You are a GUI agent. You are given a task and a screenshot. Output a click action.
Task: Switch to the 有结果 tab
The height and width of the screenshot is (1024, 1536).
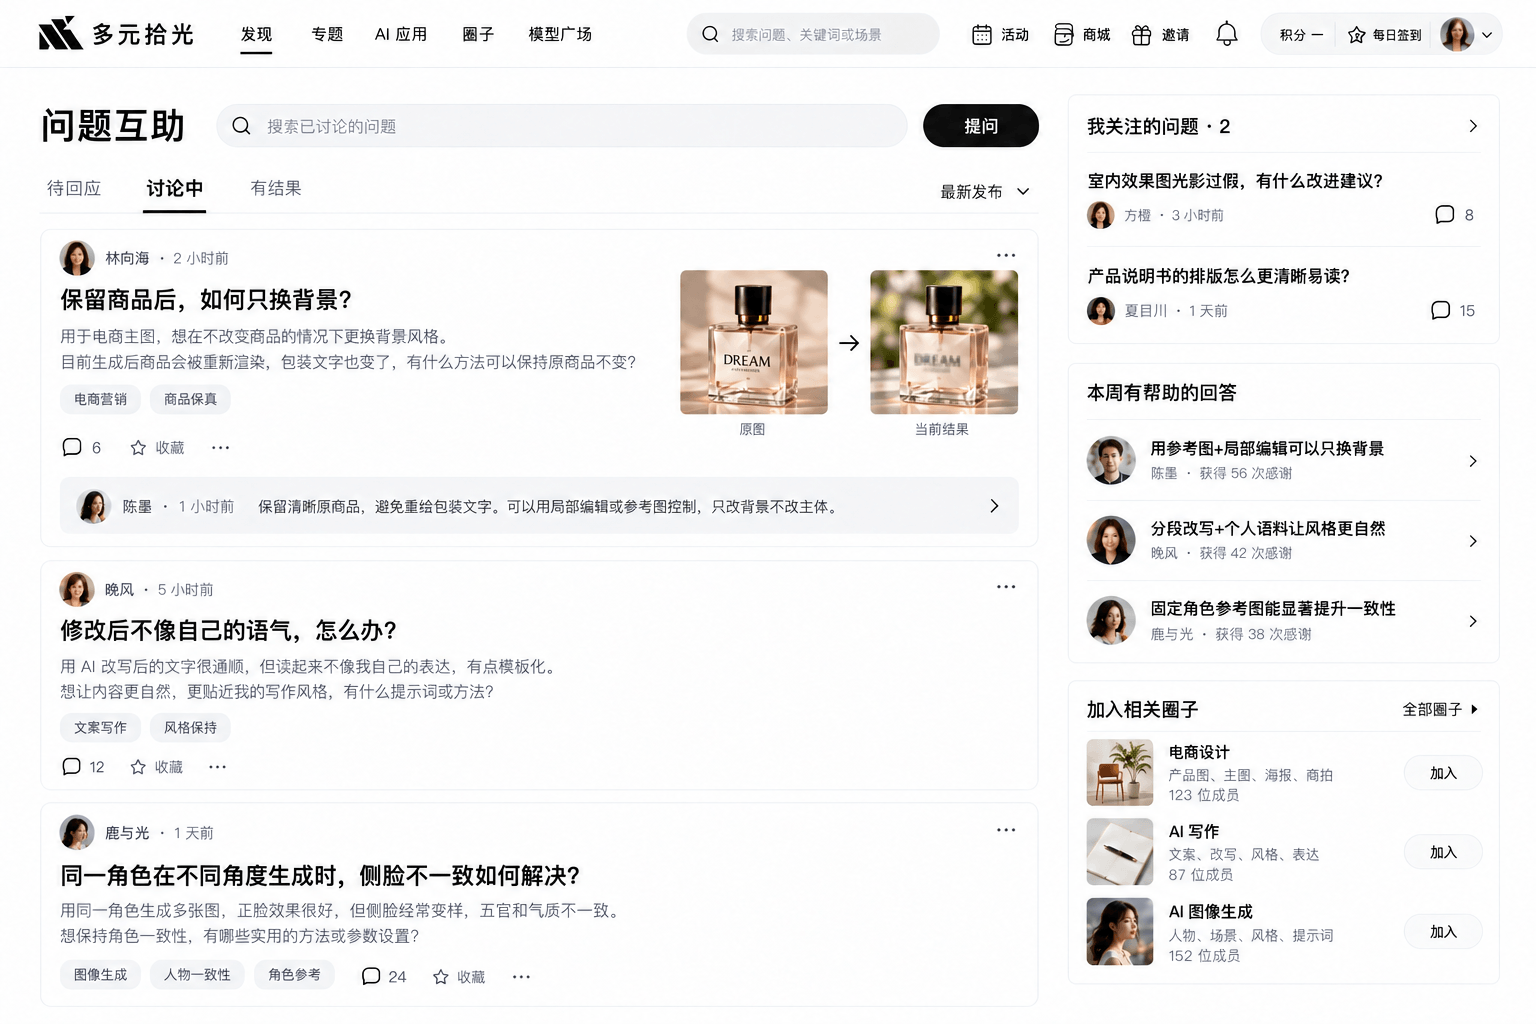click(276, 188)
